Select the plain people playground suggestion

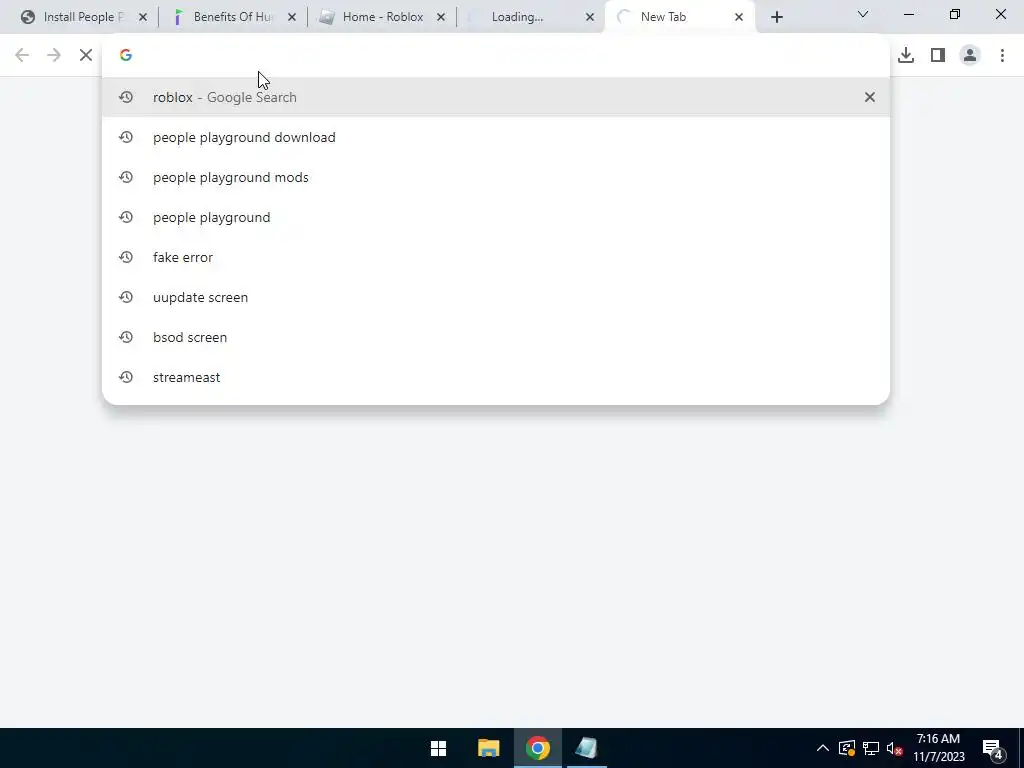[496, 217]
